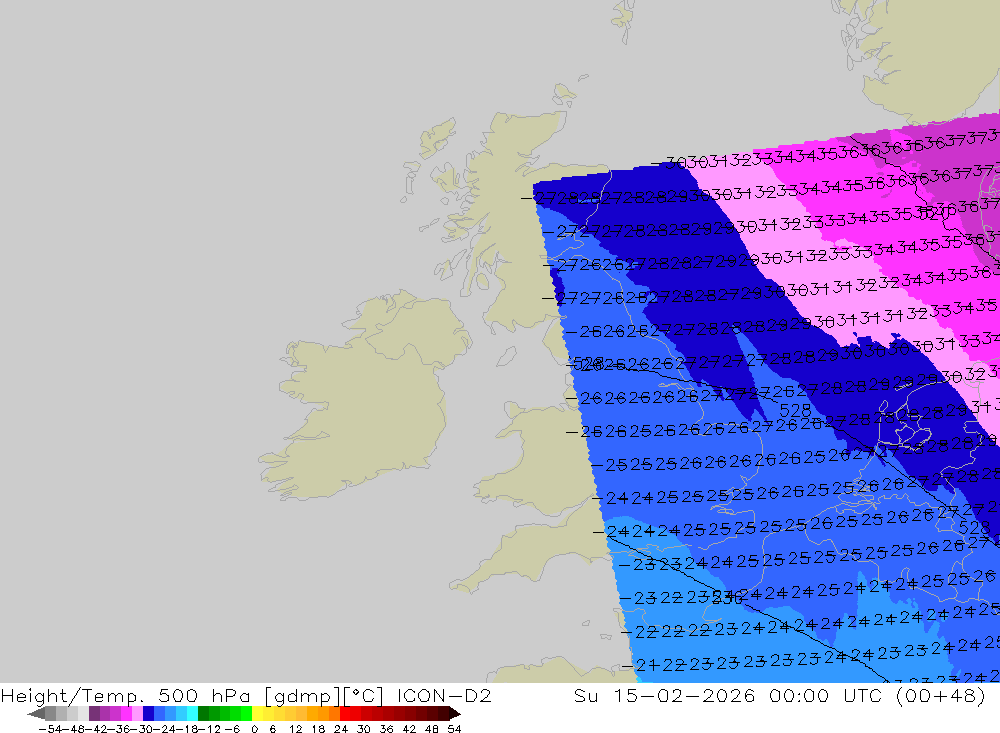
Task: Click the bright magenta legend color swatch
Action: click(x=126, y=713)
